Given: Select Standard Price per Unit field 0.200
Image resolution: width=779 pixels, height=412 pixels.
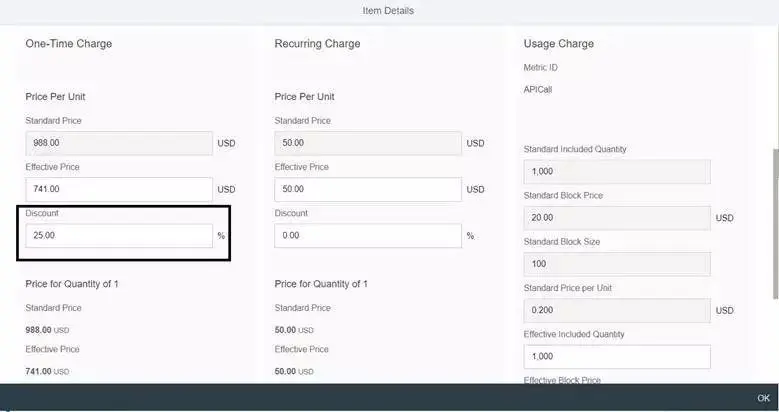Looking at the screenshot, I should point(617,310).
